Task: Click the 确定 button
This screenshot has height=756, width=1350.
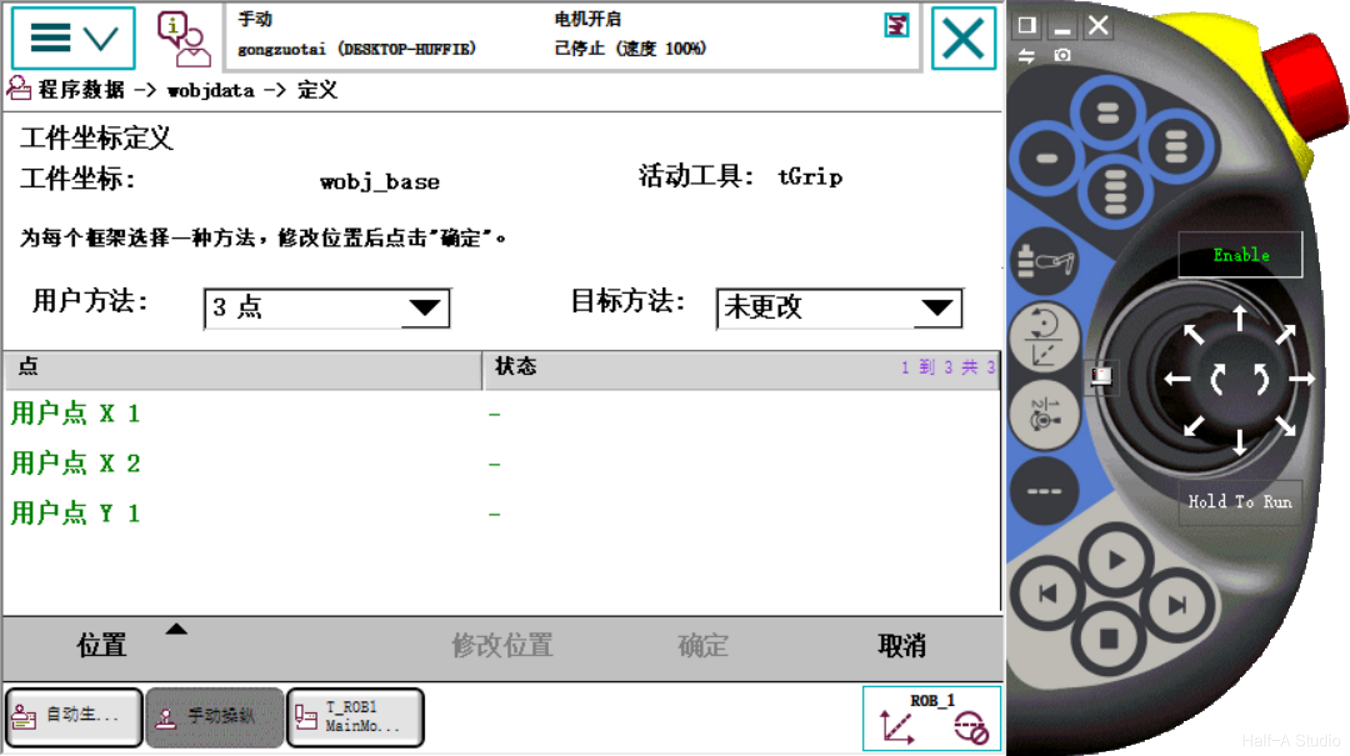Action: 703,646
